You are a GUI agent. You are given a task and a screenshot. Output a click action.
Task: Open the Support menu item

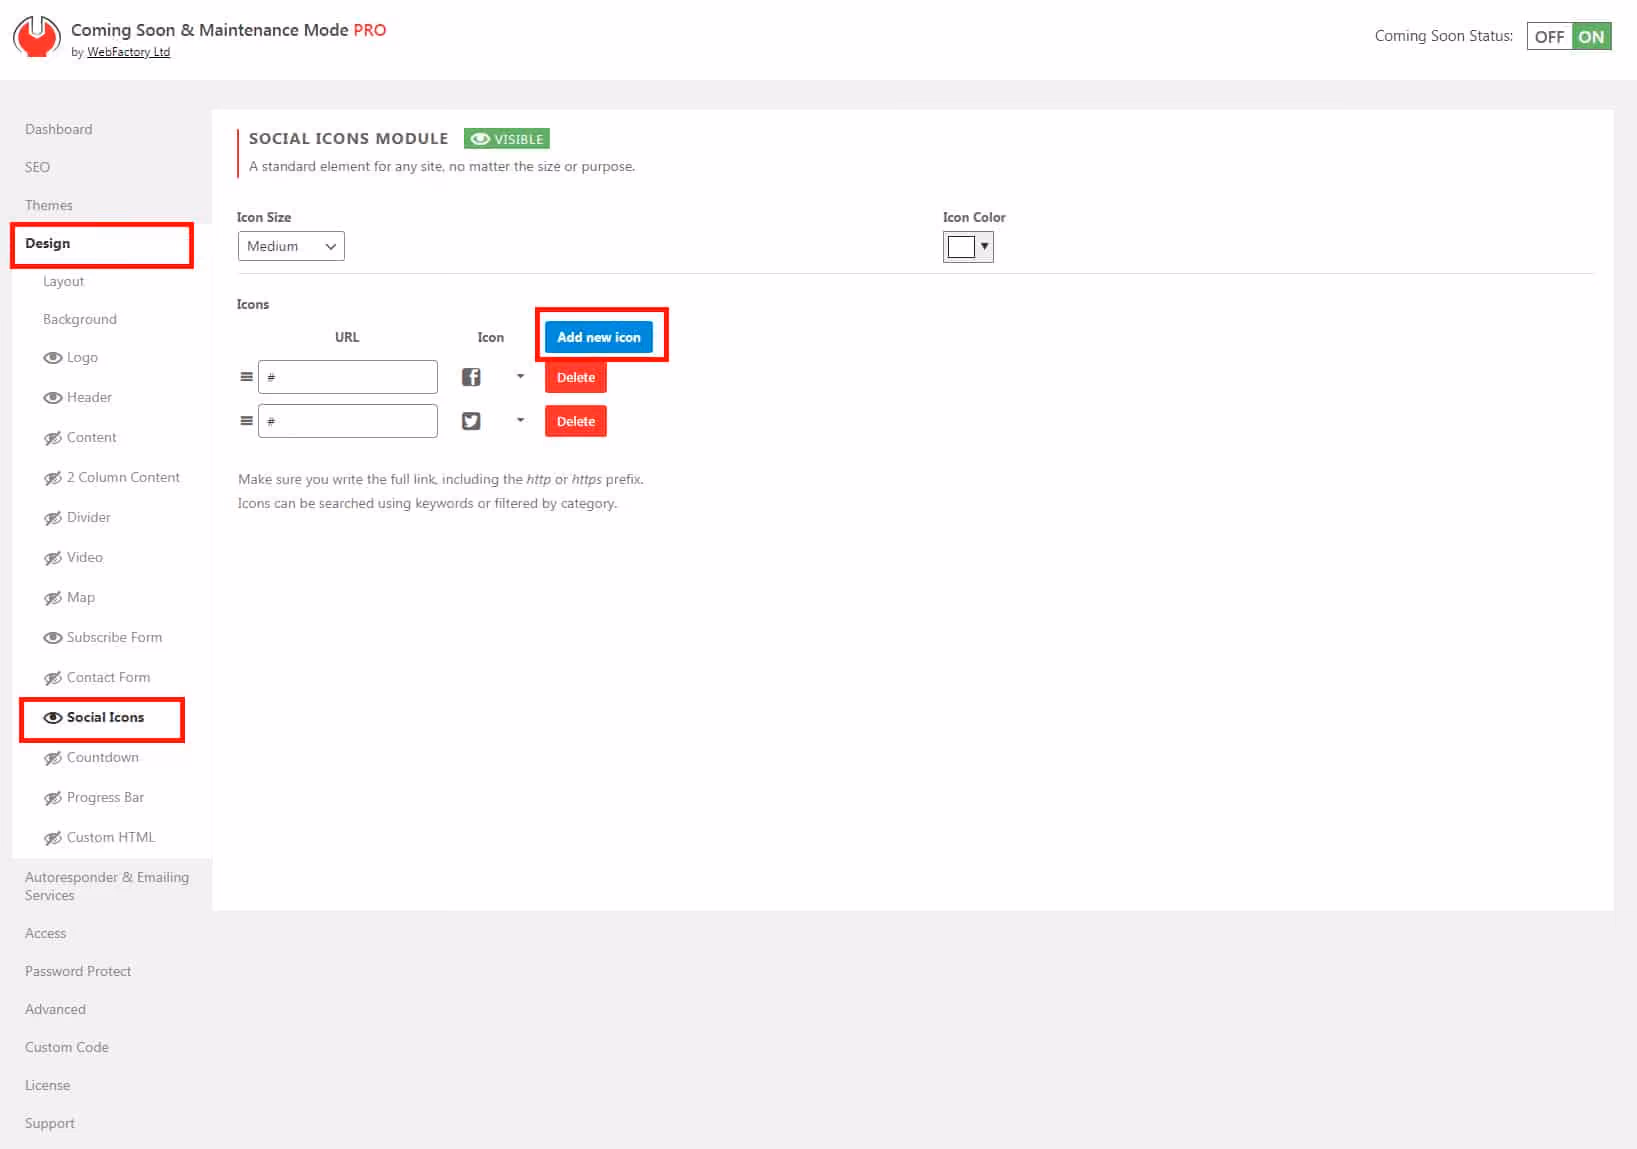(x=50, y=1123)
